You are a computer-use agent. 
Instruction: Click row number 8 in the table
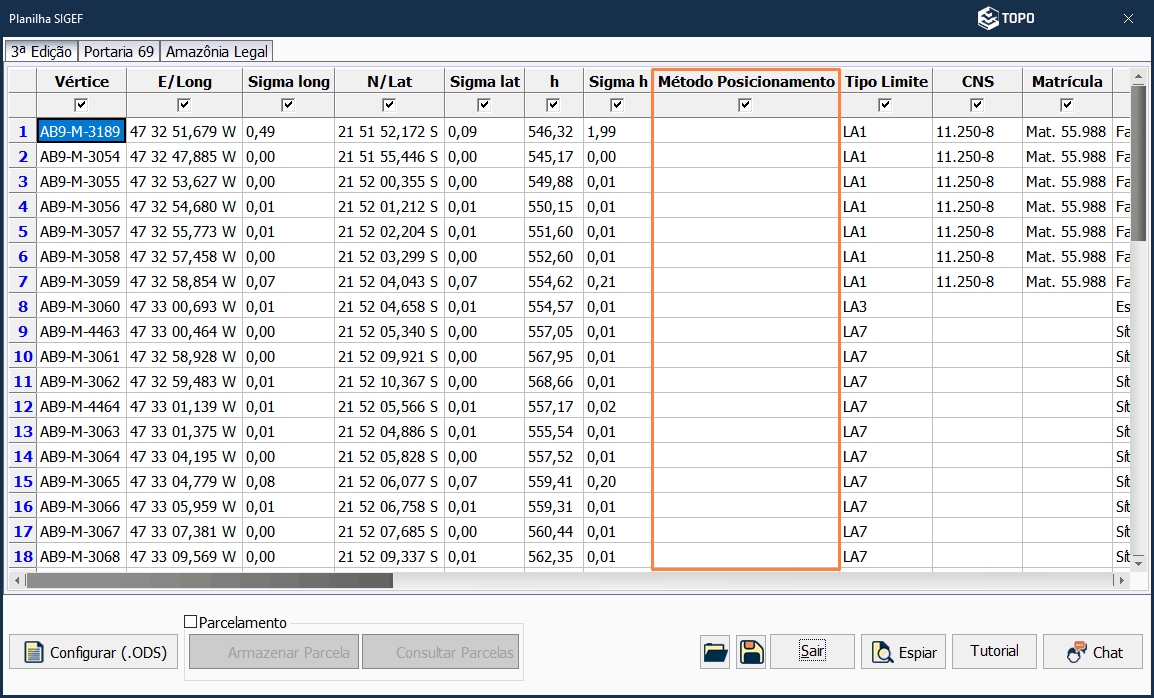click(x=21, y=306)
